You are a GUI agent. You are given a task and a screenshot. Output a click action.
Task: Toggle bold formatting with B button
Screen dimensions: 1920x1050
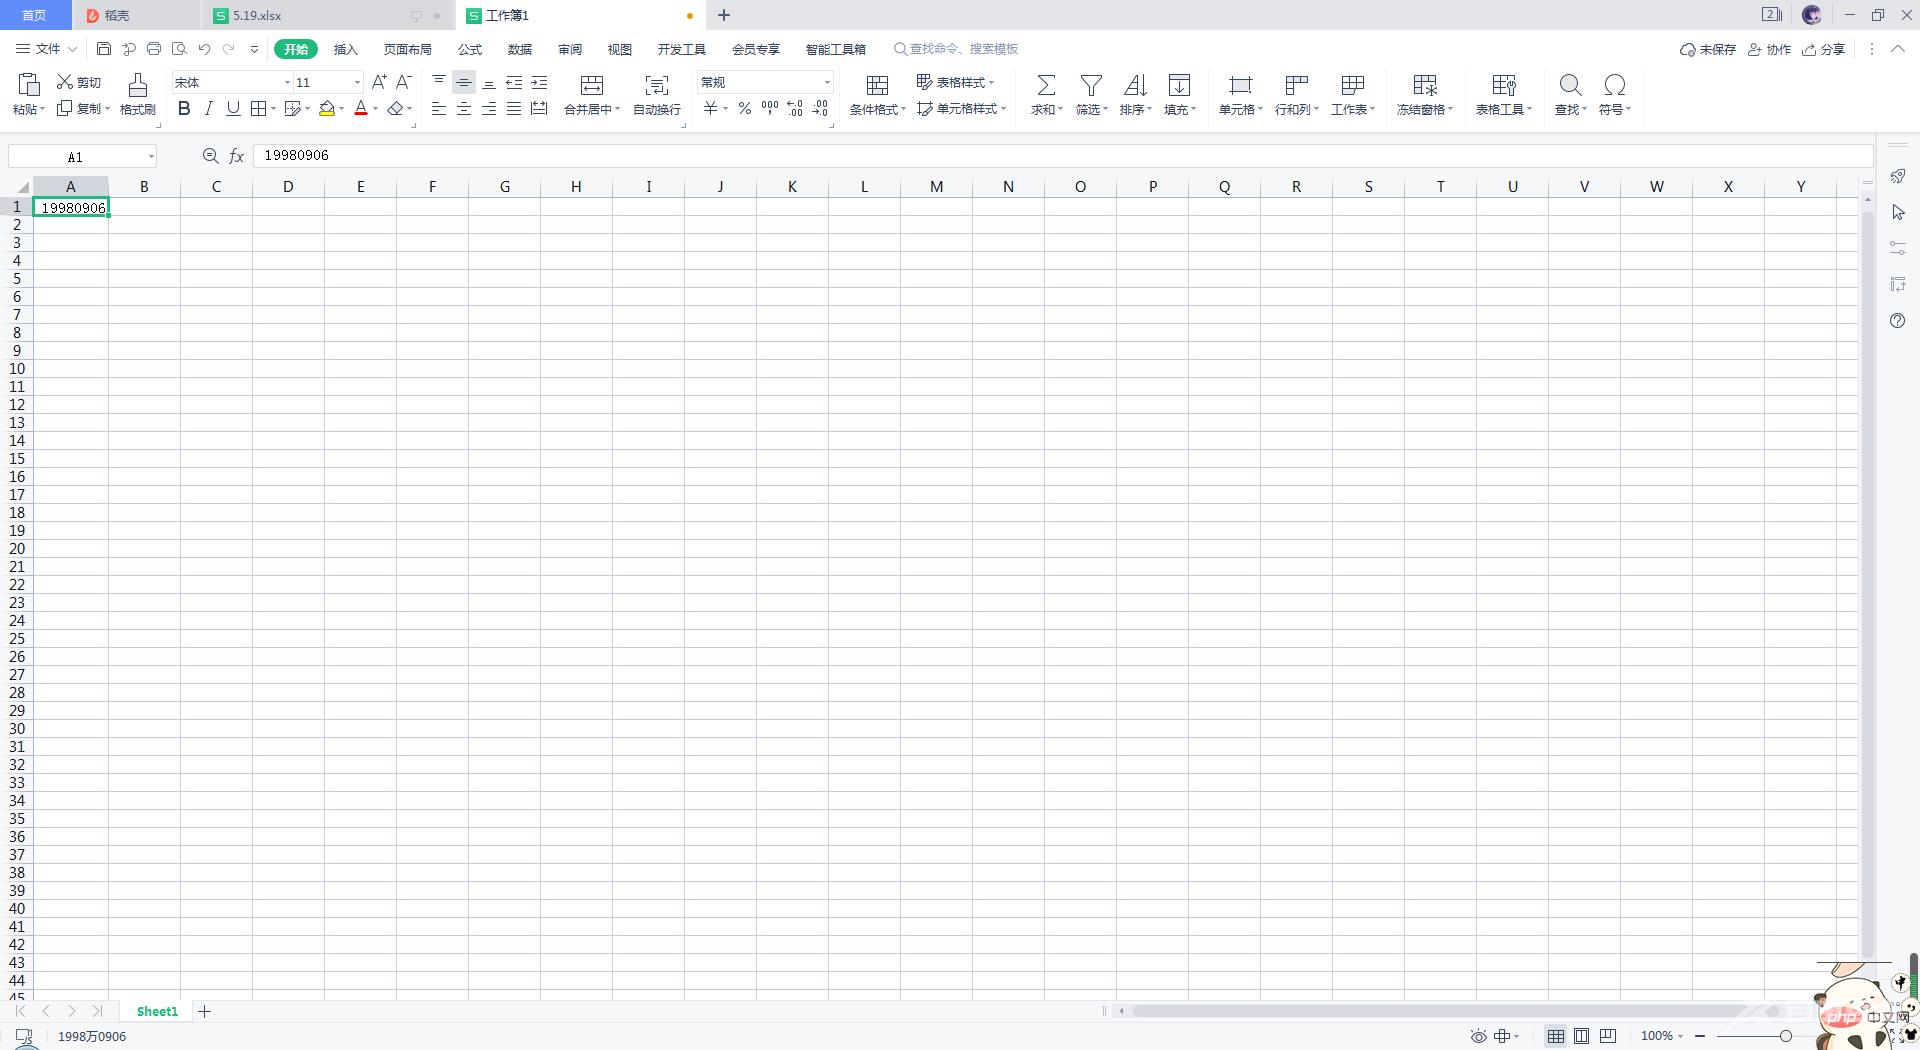[184, 109]
